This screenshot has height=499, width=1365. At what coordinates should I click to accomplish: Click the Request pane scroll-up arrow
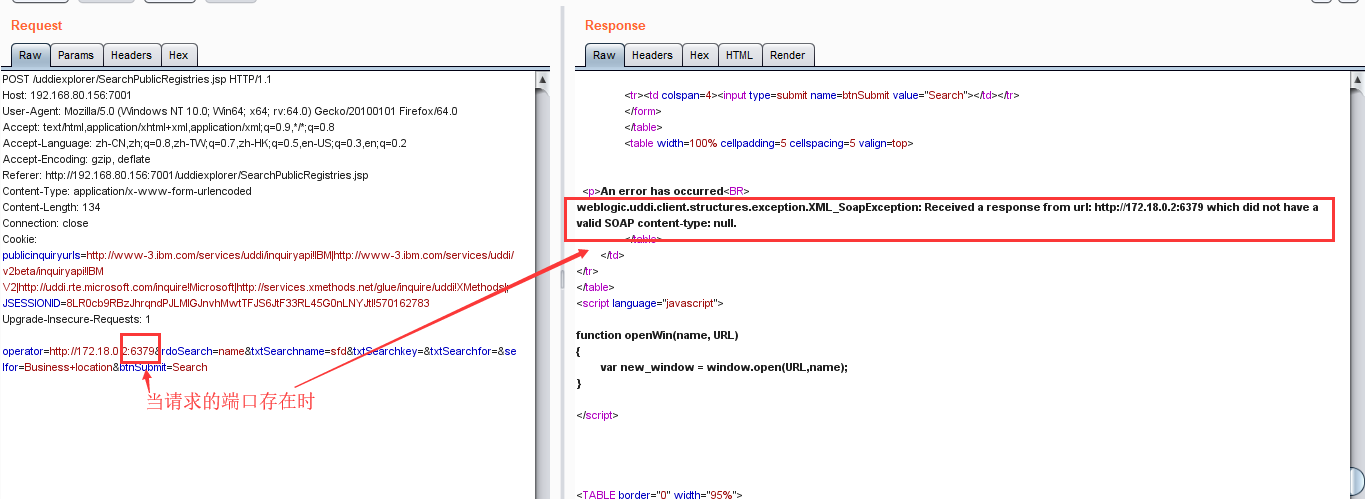(543, 78)
